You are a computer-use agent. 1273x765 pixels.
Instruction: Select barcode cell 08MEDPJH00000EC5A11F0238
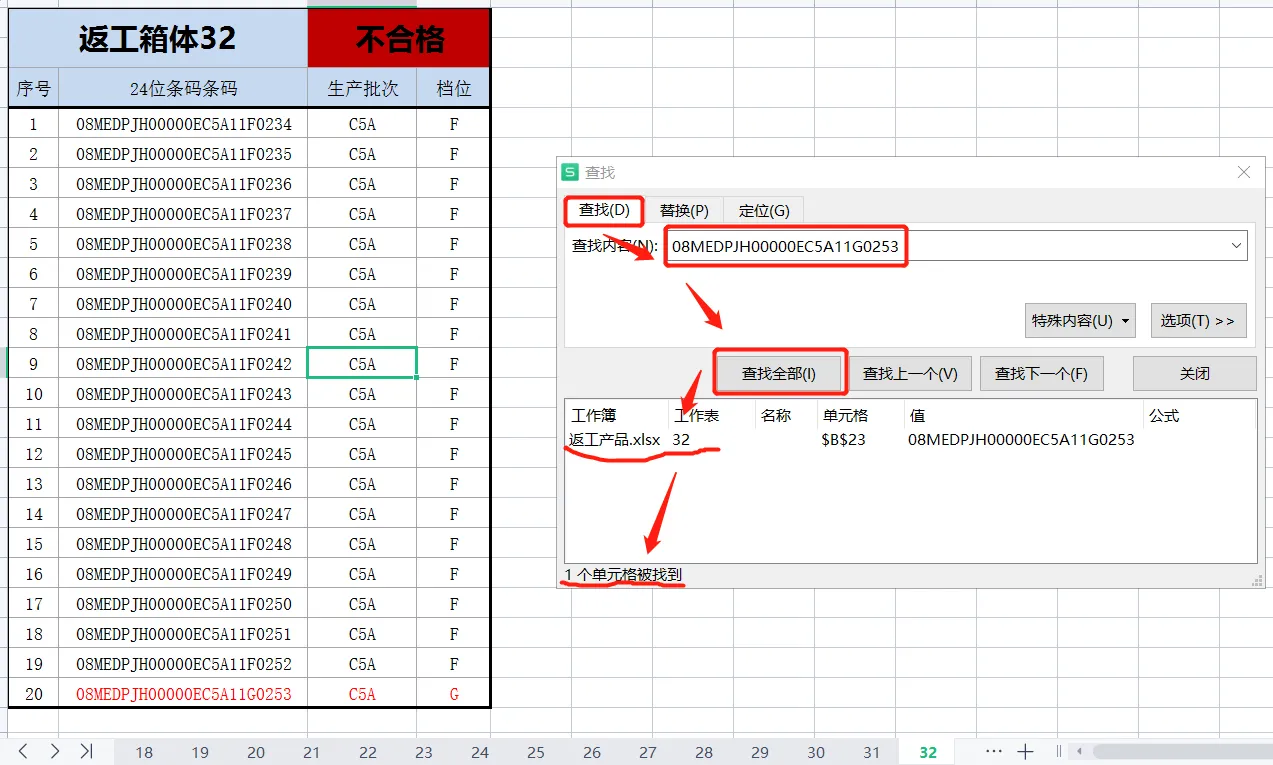point(184,244)
